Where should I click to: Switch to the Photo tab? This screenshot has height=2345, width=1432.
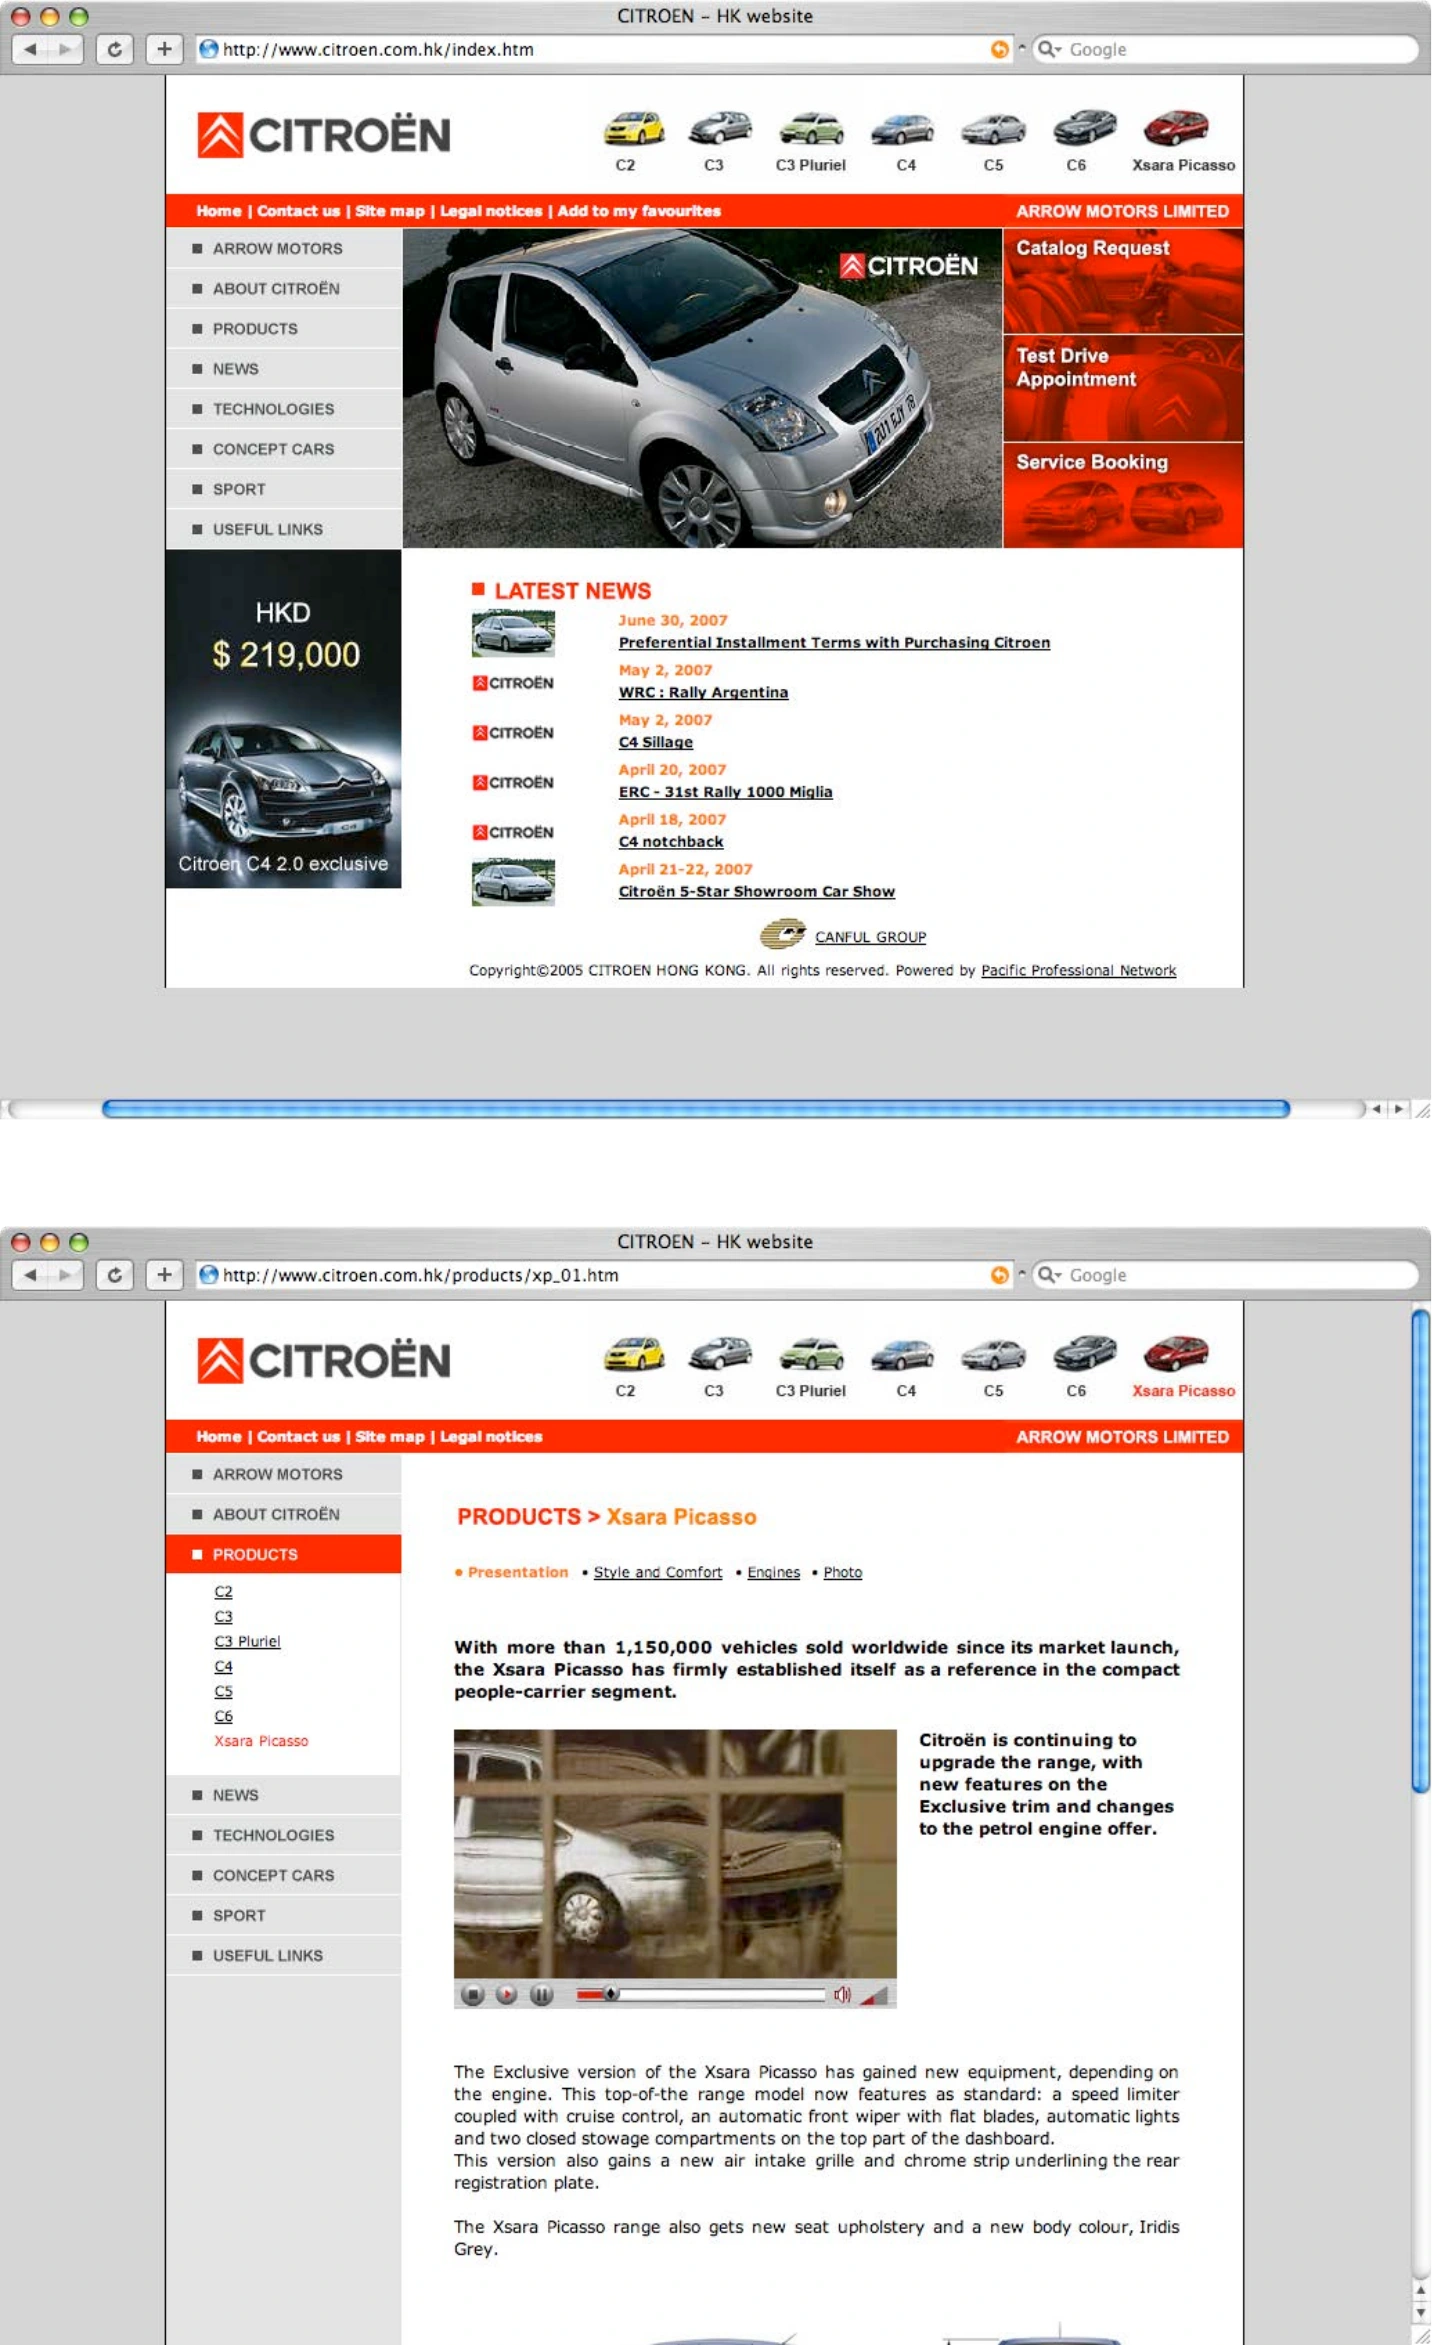coord(842,1572)
